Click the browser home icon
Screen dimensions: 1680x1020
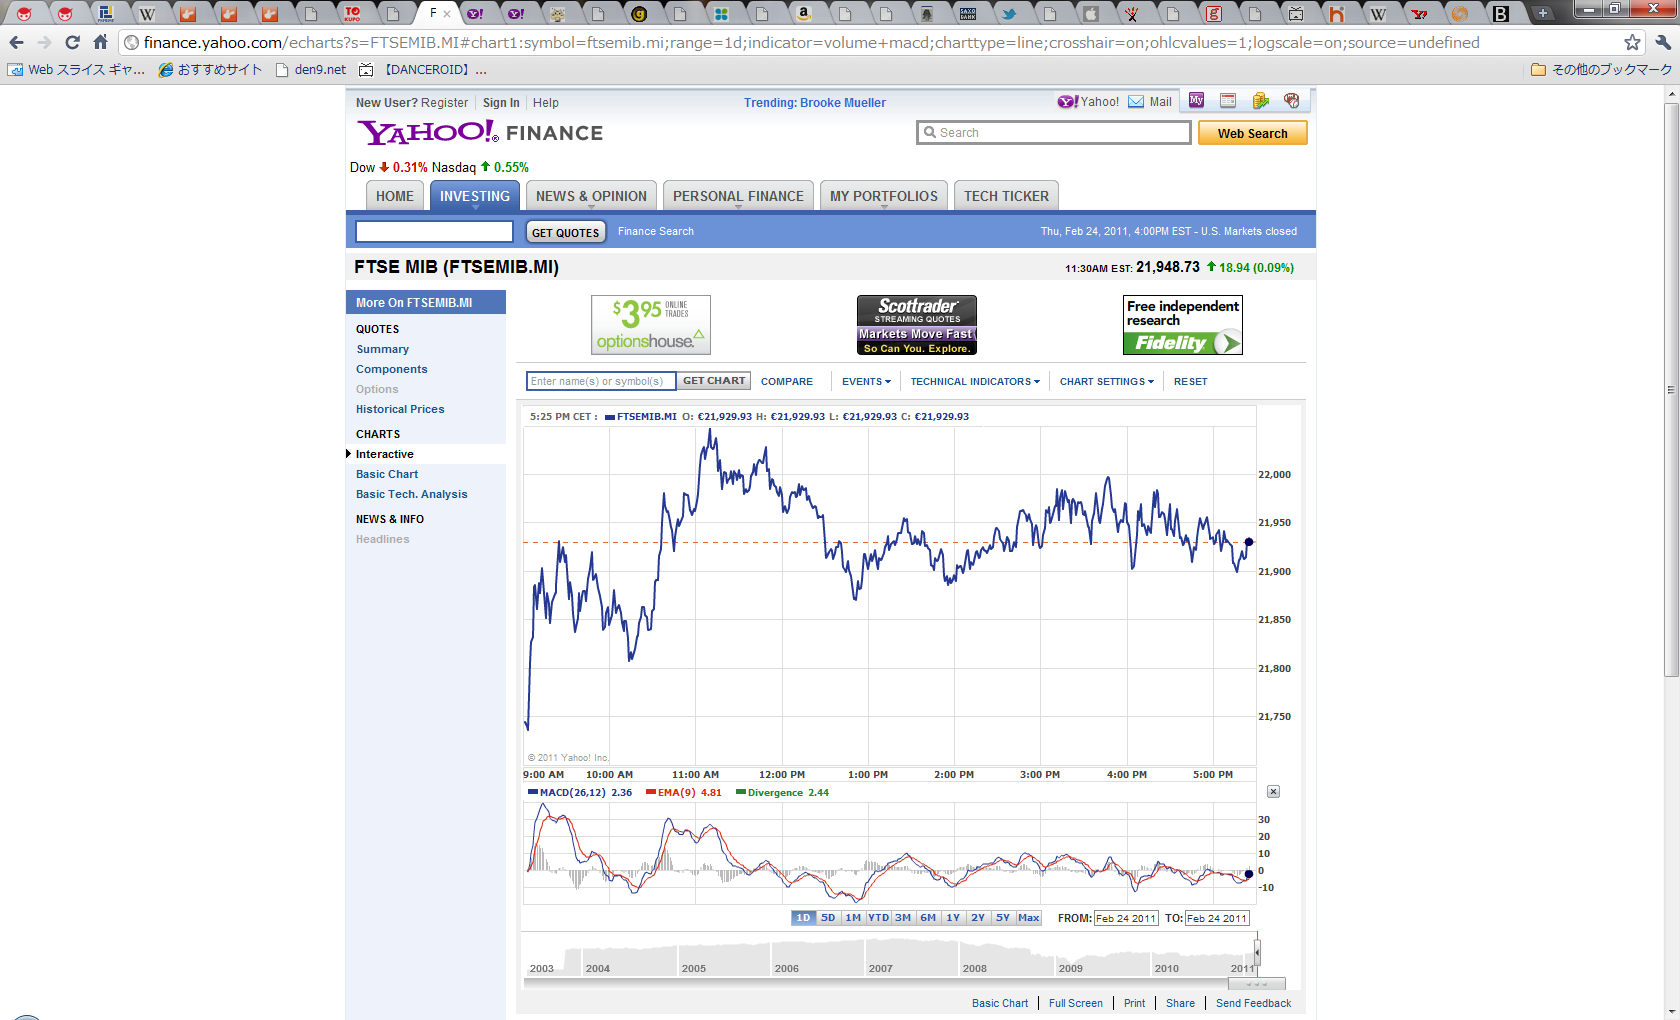coord(100,43)
